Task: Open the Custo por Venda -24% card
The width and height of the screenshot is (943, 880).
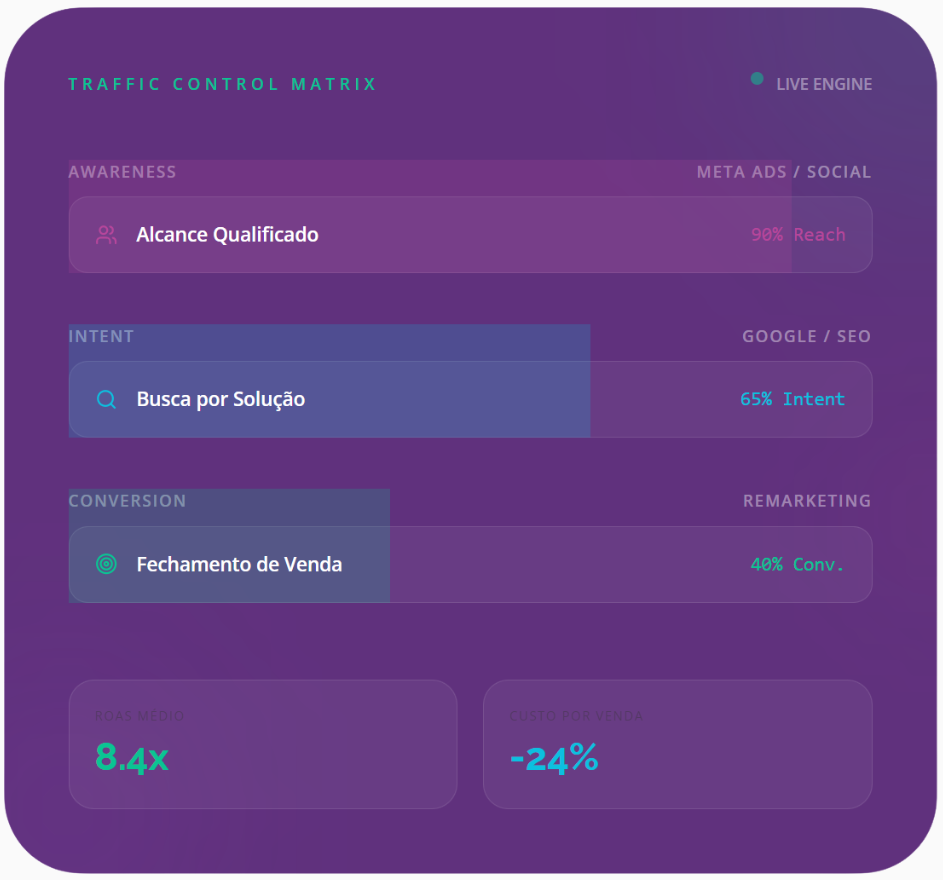Action: 677,744
